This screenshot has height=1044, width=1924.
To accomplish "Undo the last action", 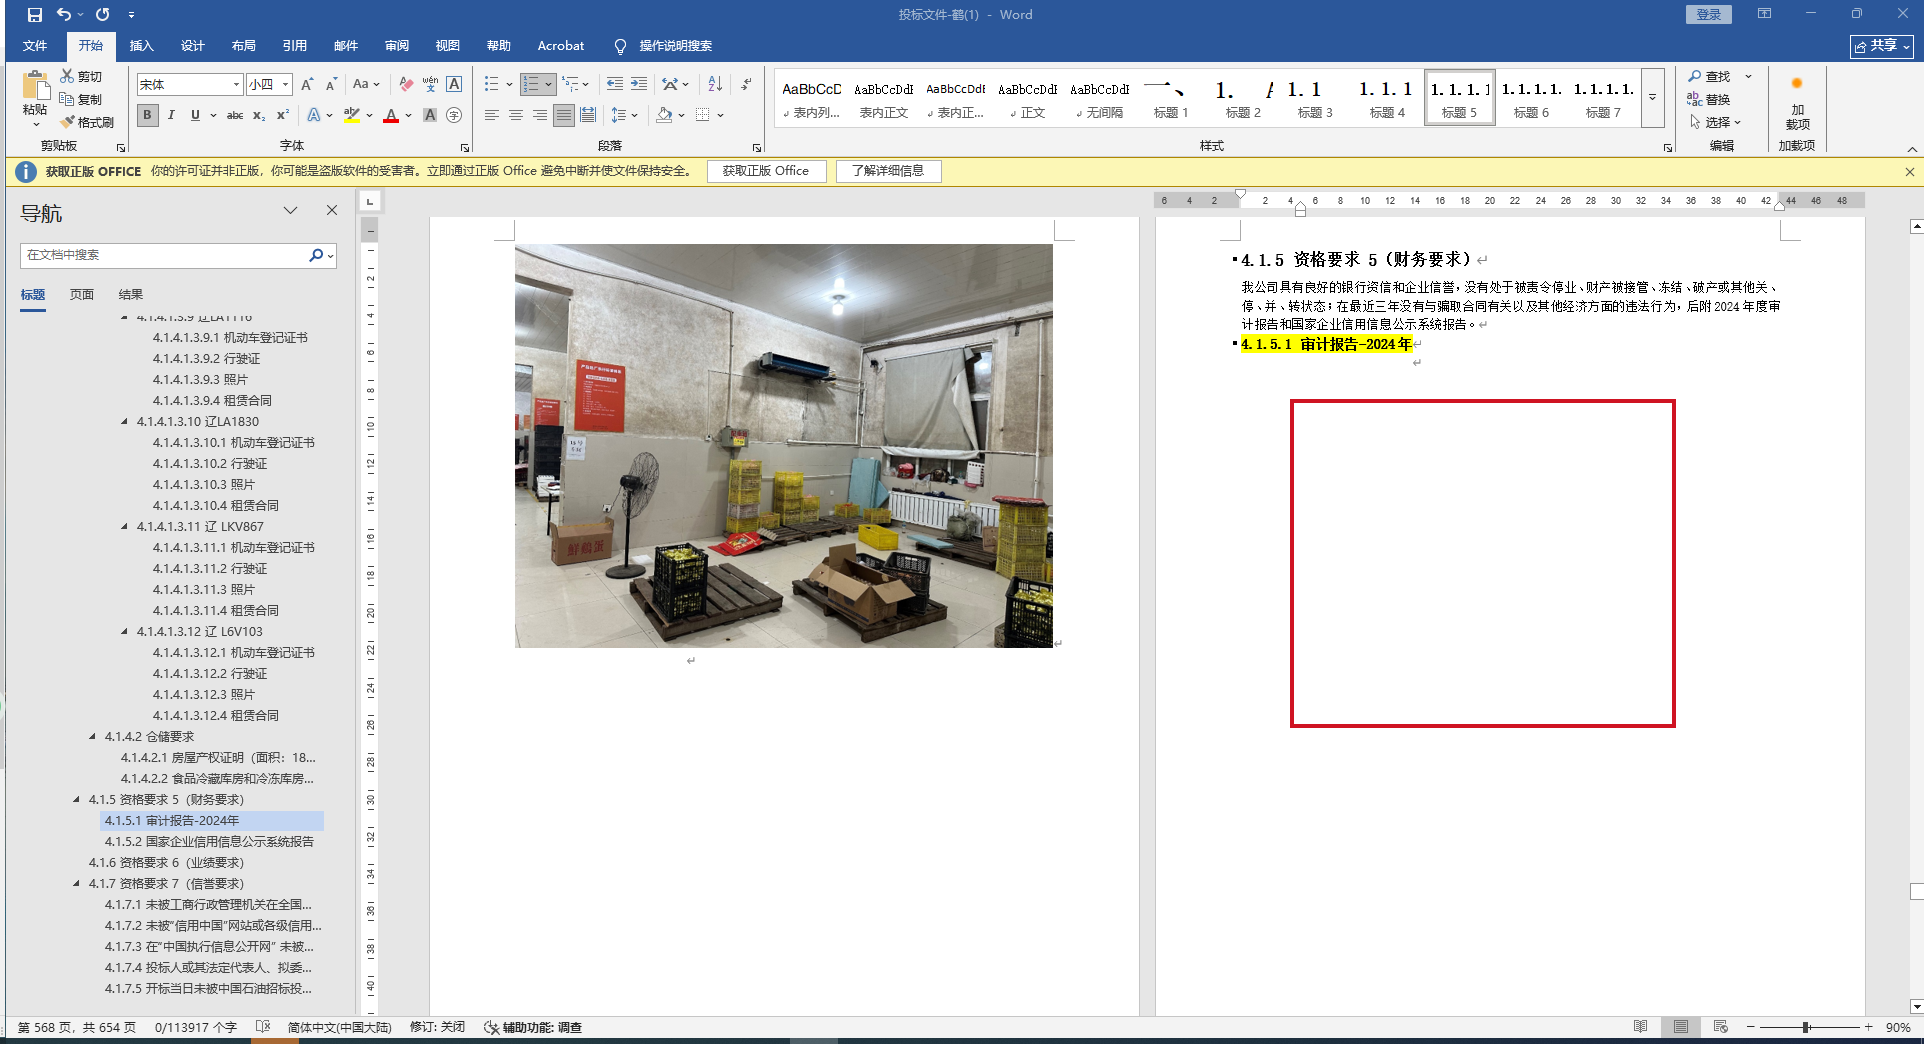I will click(64, 15).
